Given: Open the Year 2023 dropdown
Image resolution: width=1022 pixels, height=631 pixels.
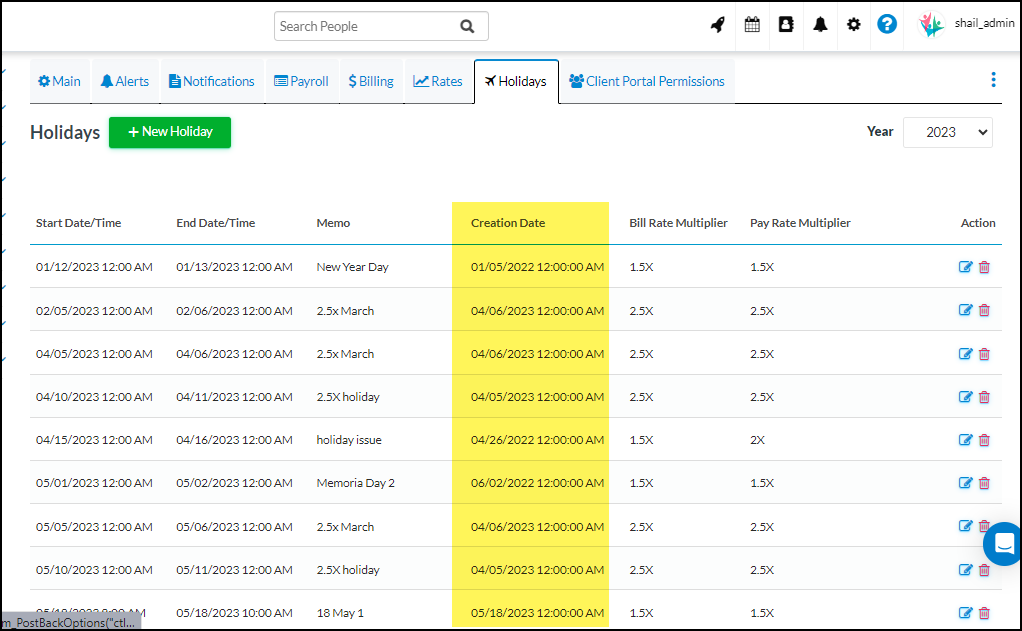Looking at the screenshot, I should (x=947, y=131).
